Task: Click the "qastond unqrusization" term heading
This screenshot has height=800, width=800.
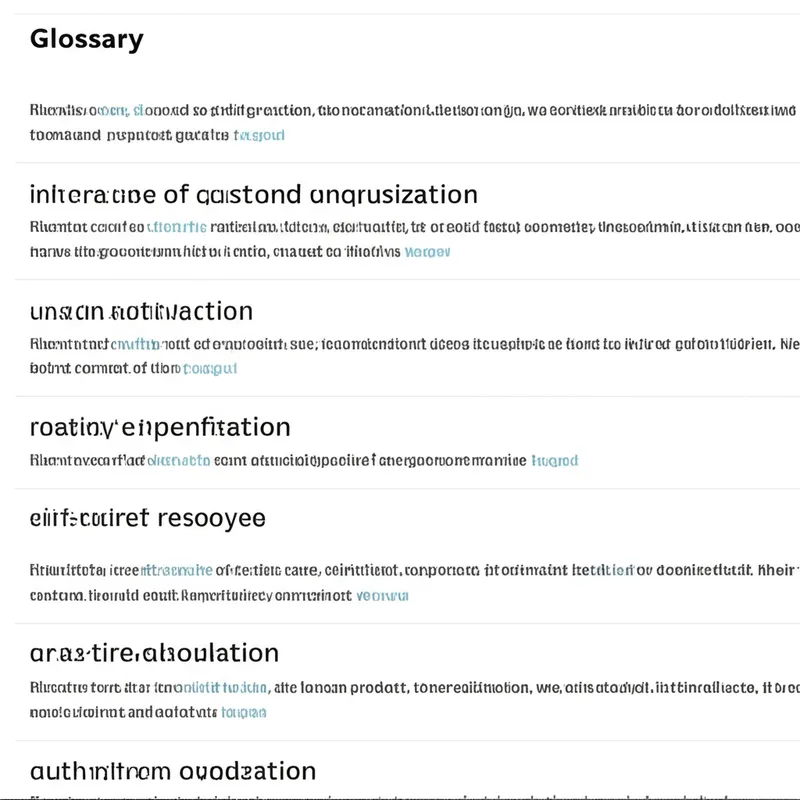Action: click(253, 193)
